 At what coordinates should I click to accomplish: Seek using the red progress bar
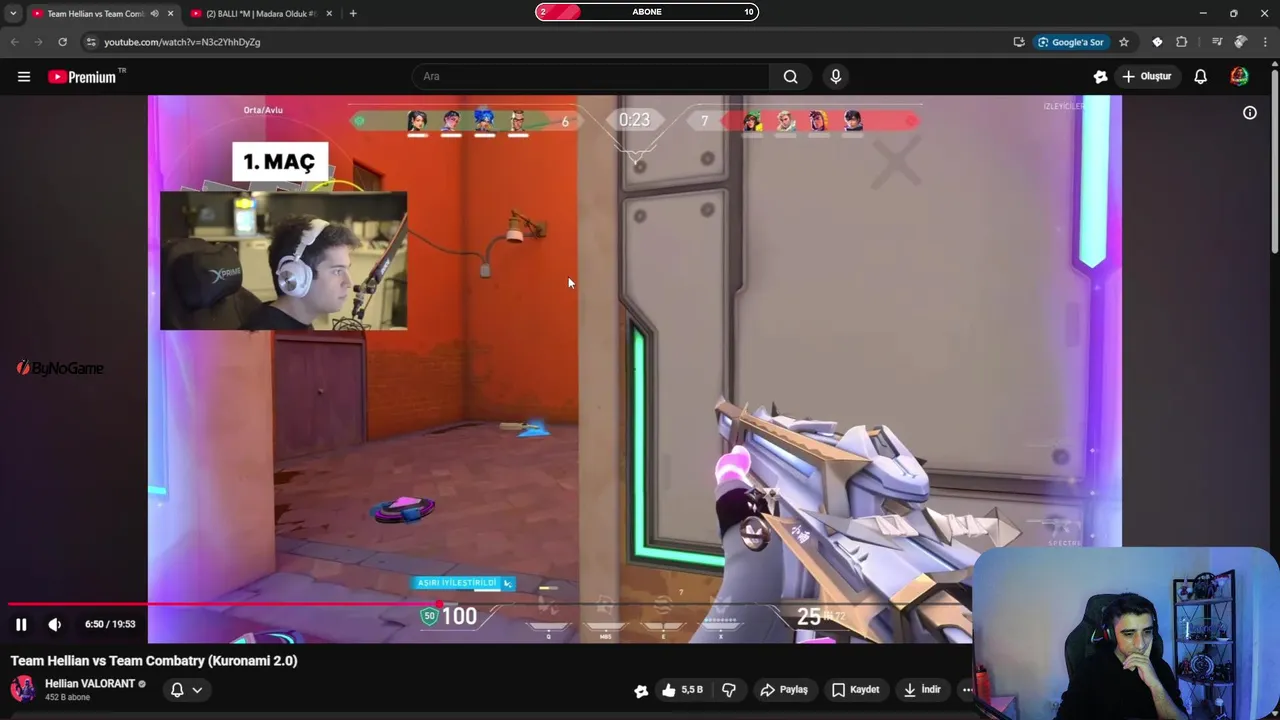pos(489,604)
